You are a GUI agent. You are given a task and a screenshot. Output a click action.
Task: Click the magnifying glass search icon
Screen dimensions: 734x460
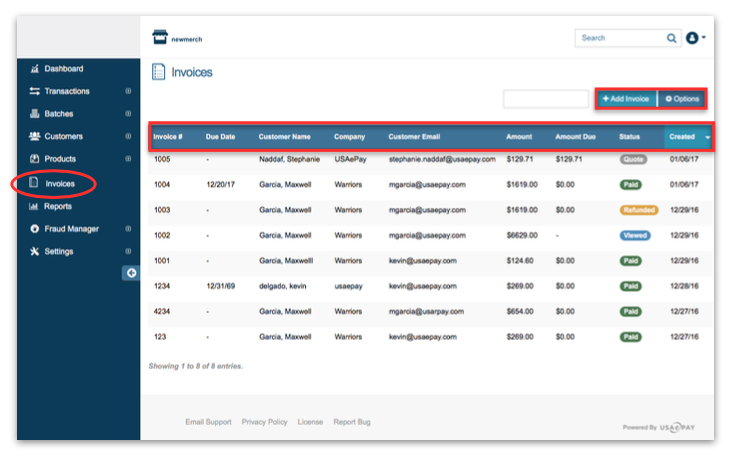pos(671,38)
